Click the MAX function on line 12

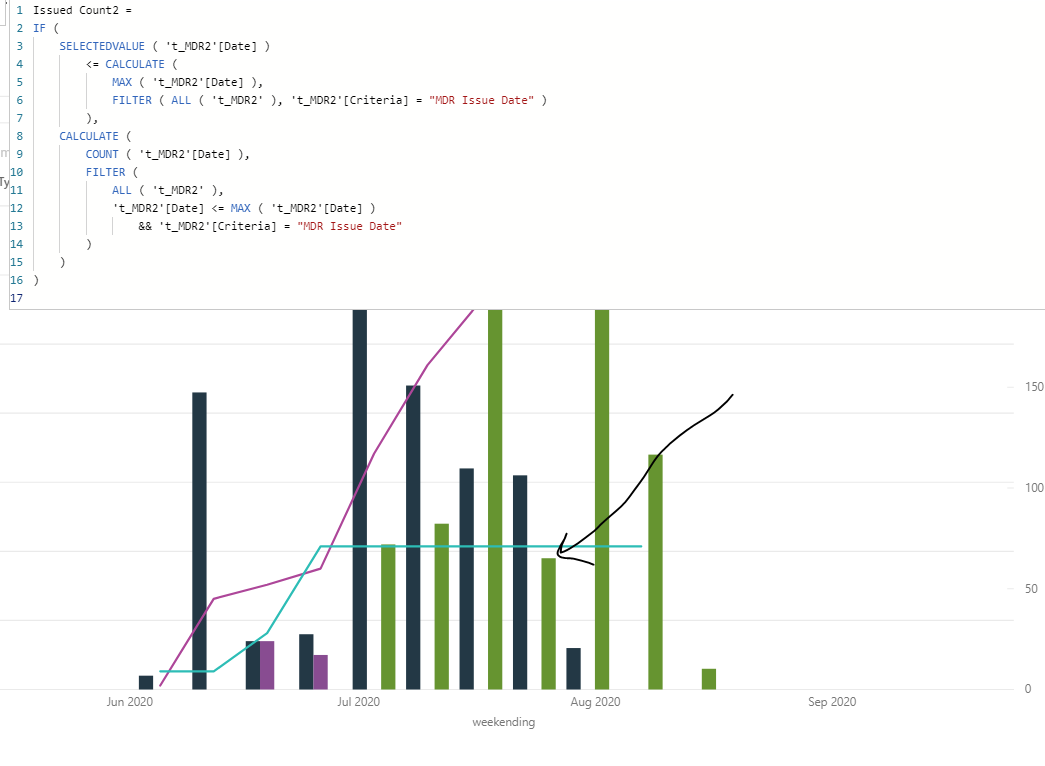click(x=241, y=208)
